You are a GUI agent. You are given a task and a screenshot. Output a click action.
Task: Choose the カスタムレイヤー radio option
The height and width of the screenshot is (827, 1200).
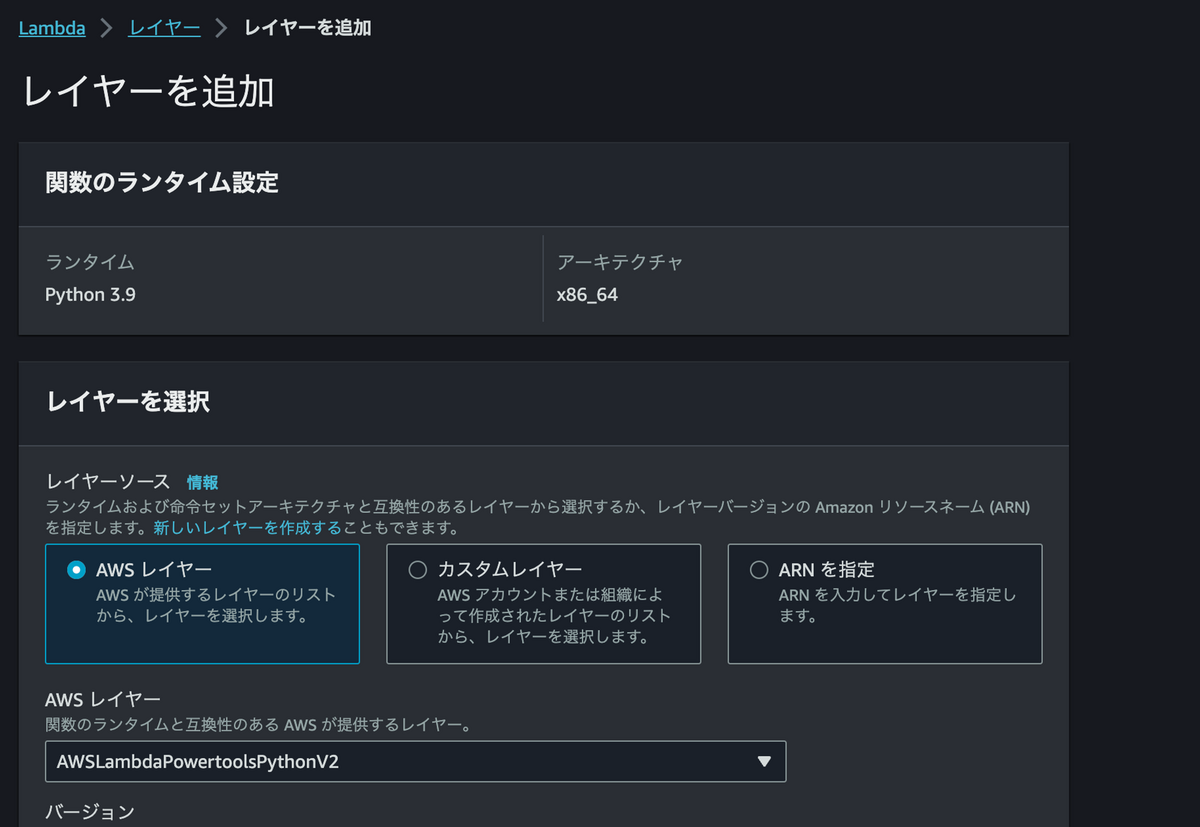[418, 570]
